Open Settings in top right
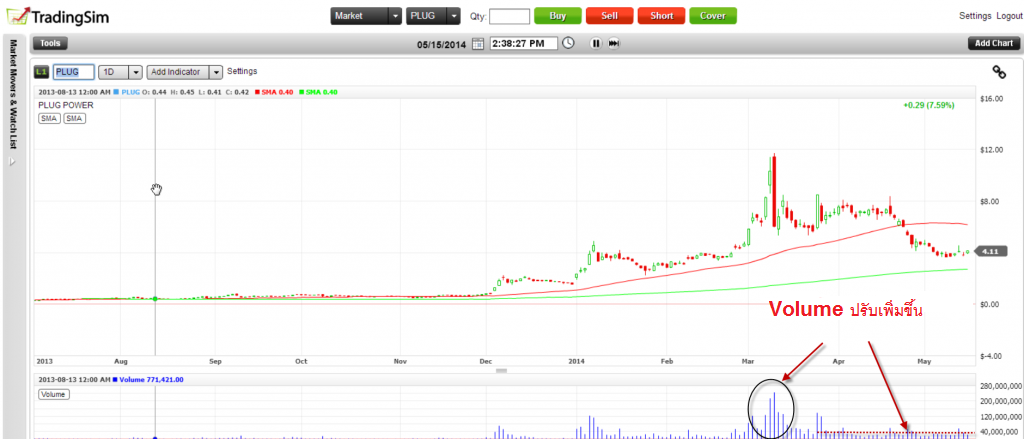This screenshot has height=439, width=1024. 976,16
